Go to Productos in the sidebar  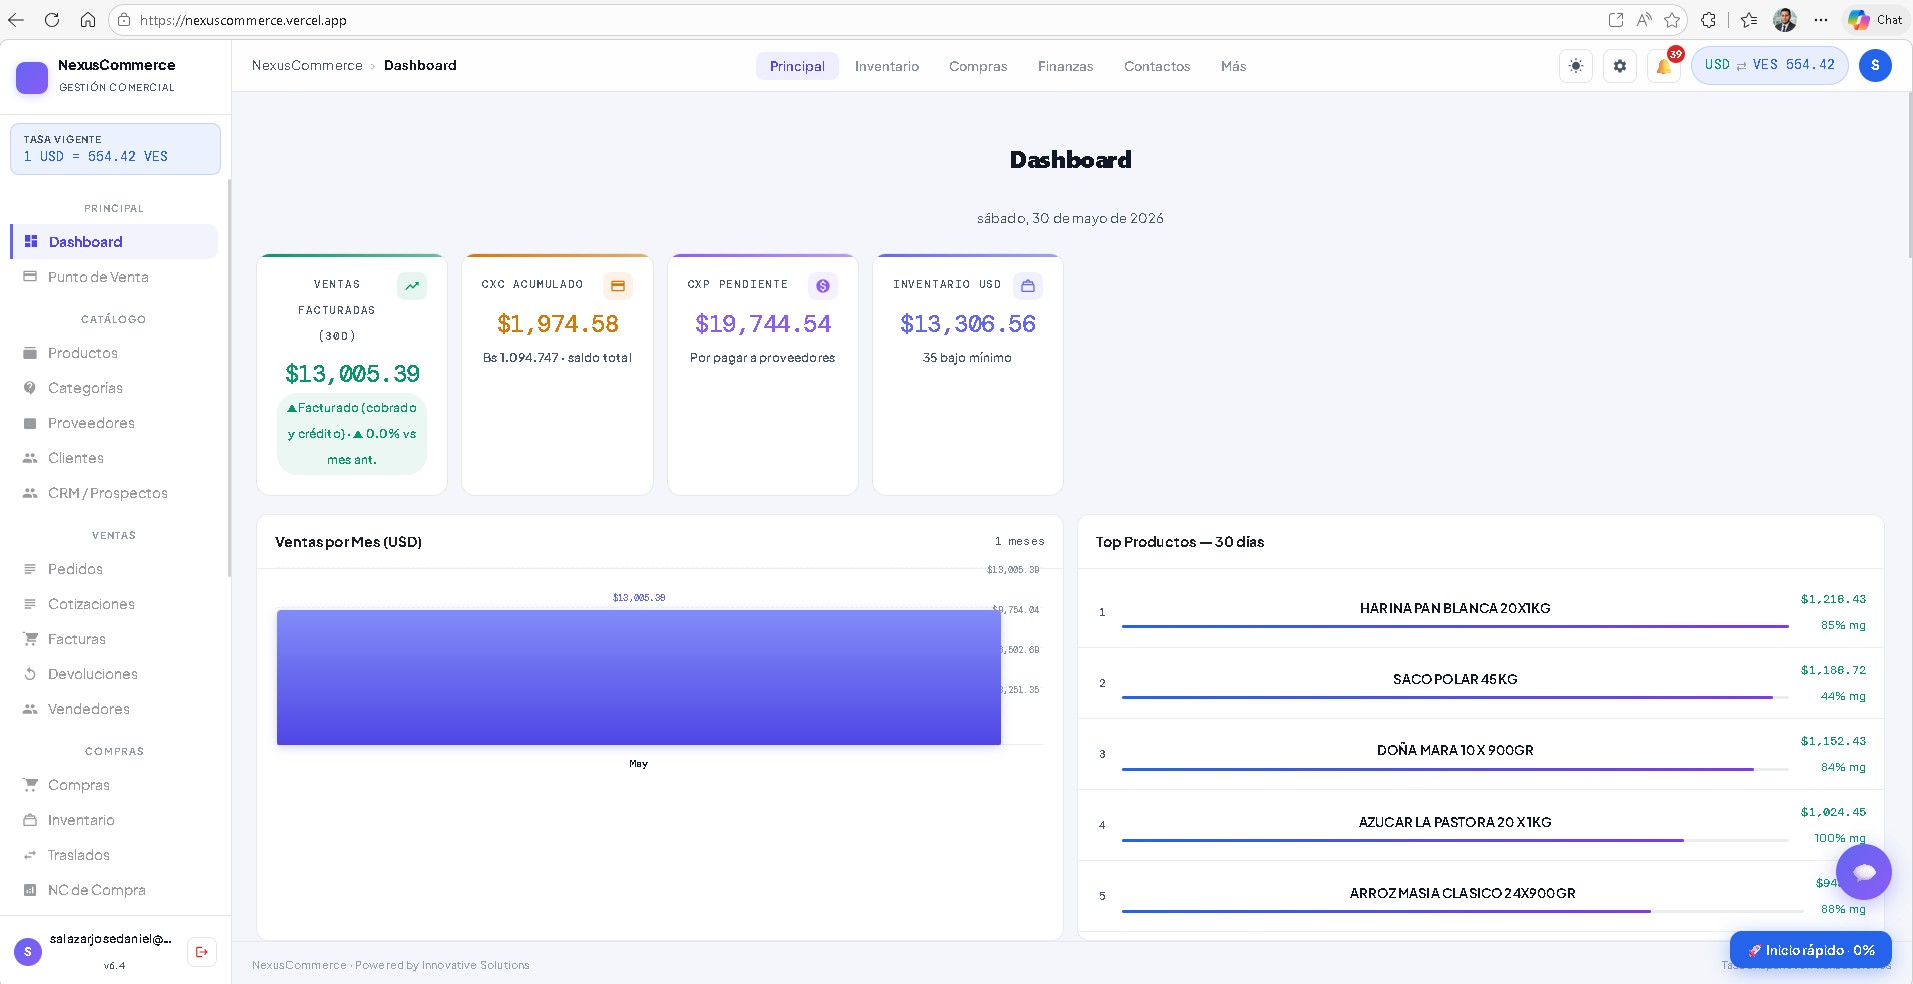click(114, 353)
